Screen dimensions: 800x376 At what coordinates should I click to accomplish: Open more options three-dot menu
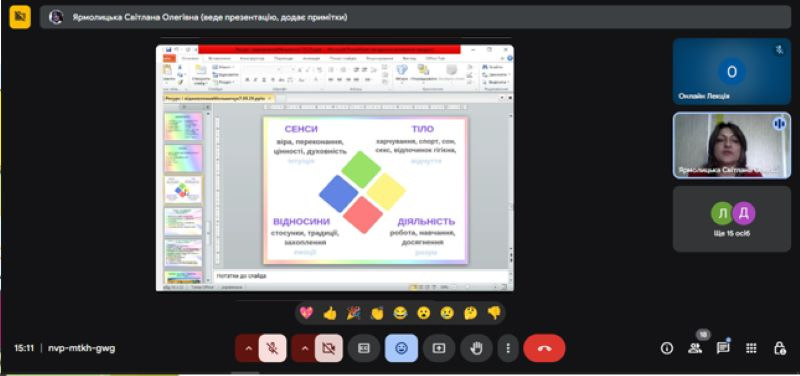508,348
